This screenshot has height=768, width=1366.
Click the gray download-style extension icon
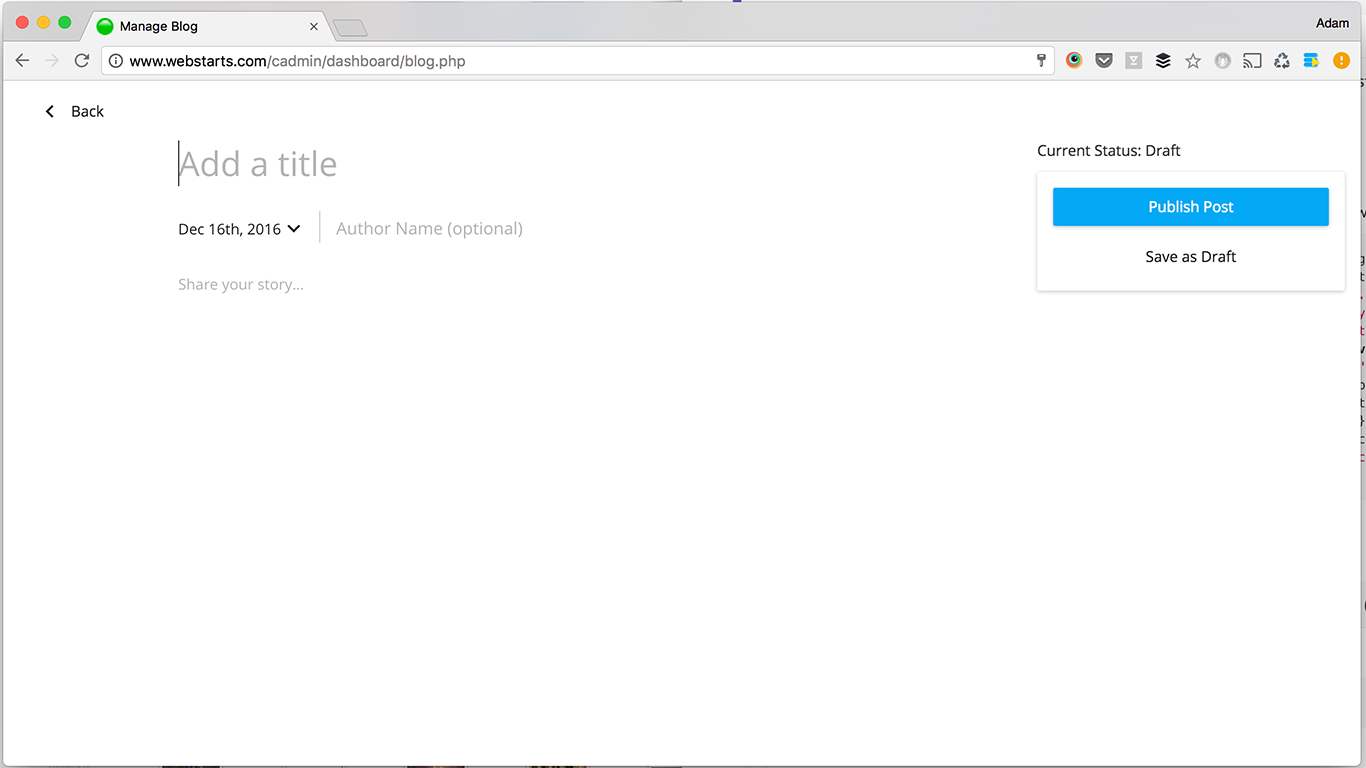tap(1133, 60)
